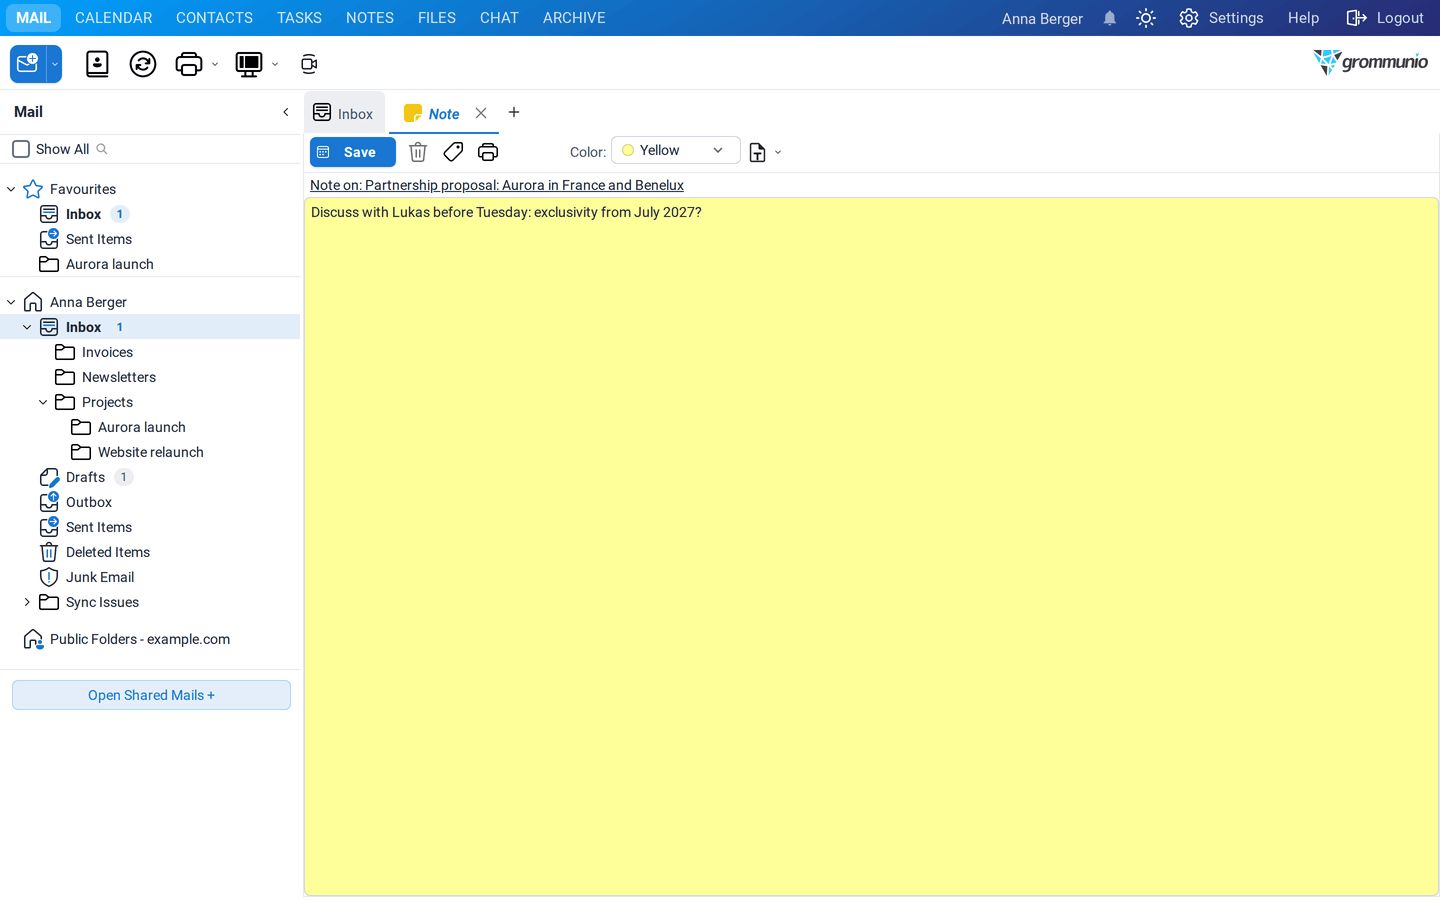Select the Website relaunch folder
1440x900 pixels.
(151, 452)
